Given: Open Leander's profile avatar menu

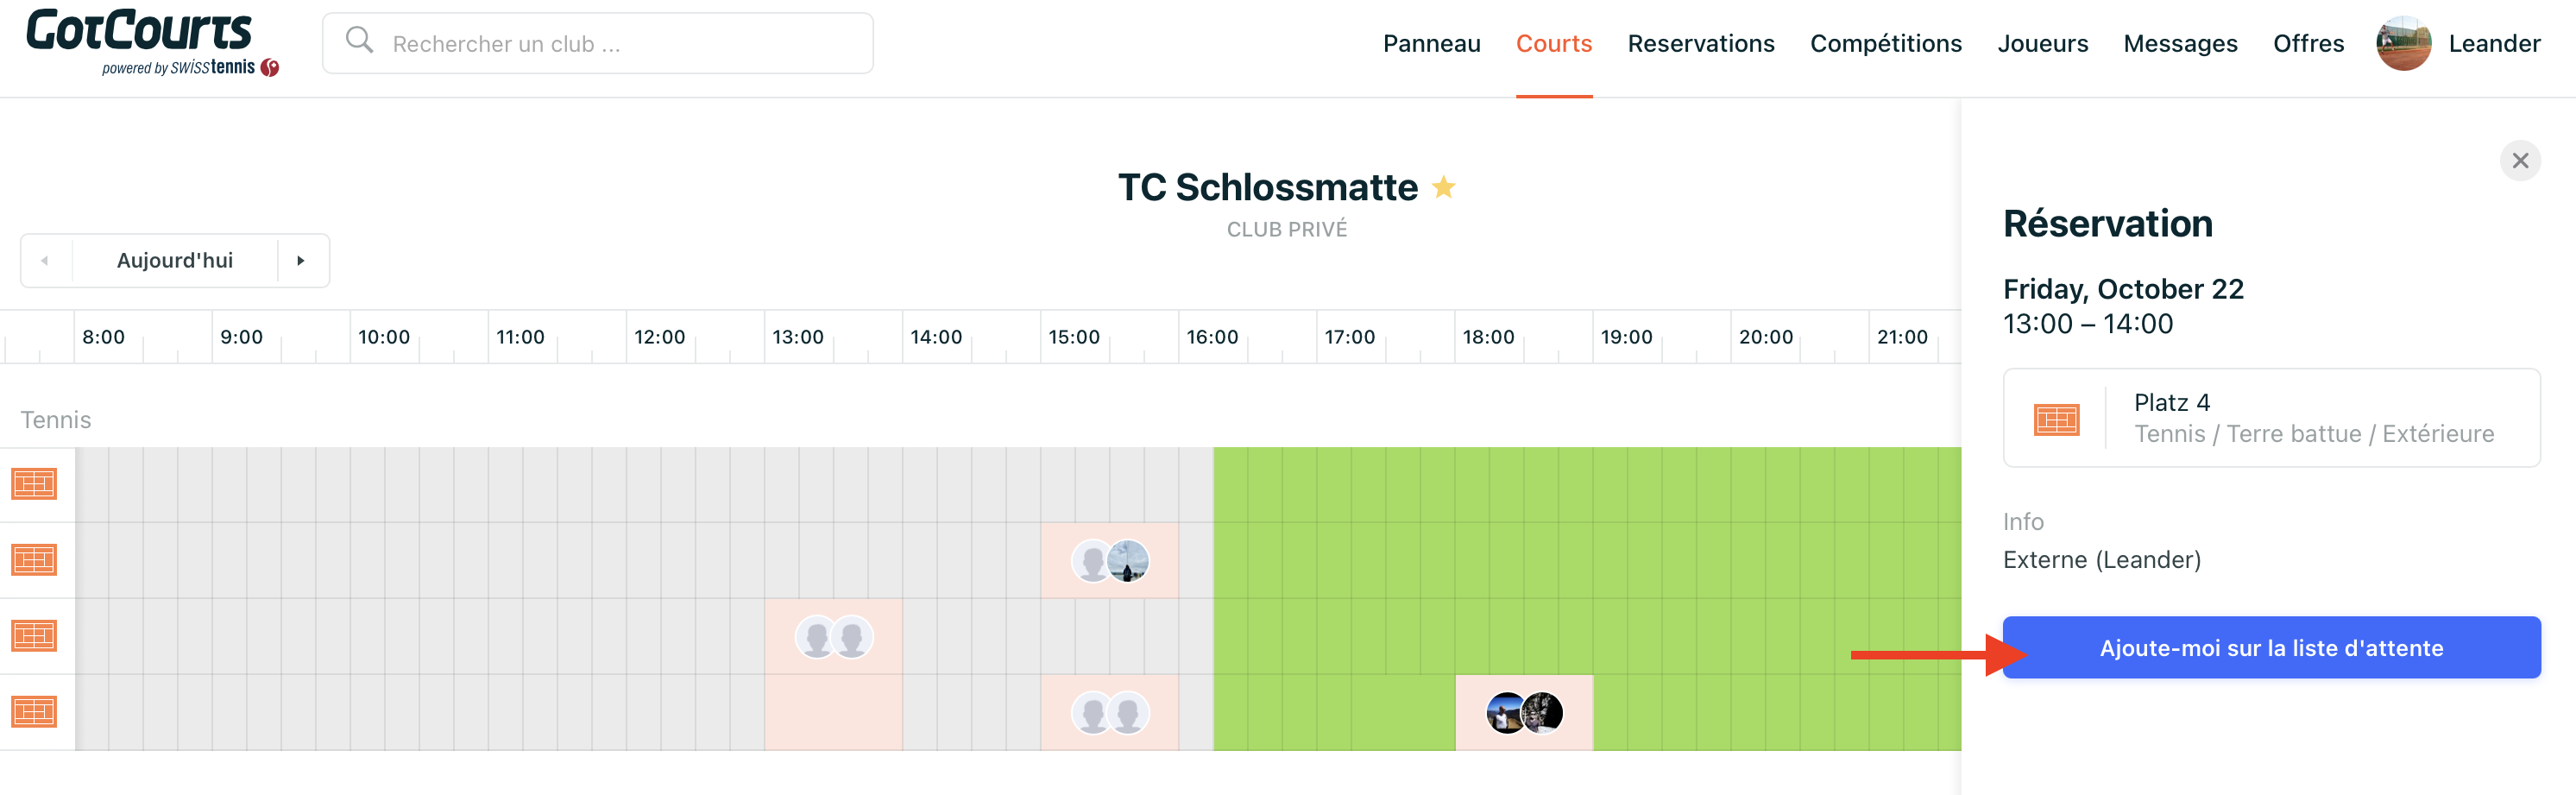Looking at the screenshot, I should coord(2403,44).
